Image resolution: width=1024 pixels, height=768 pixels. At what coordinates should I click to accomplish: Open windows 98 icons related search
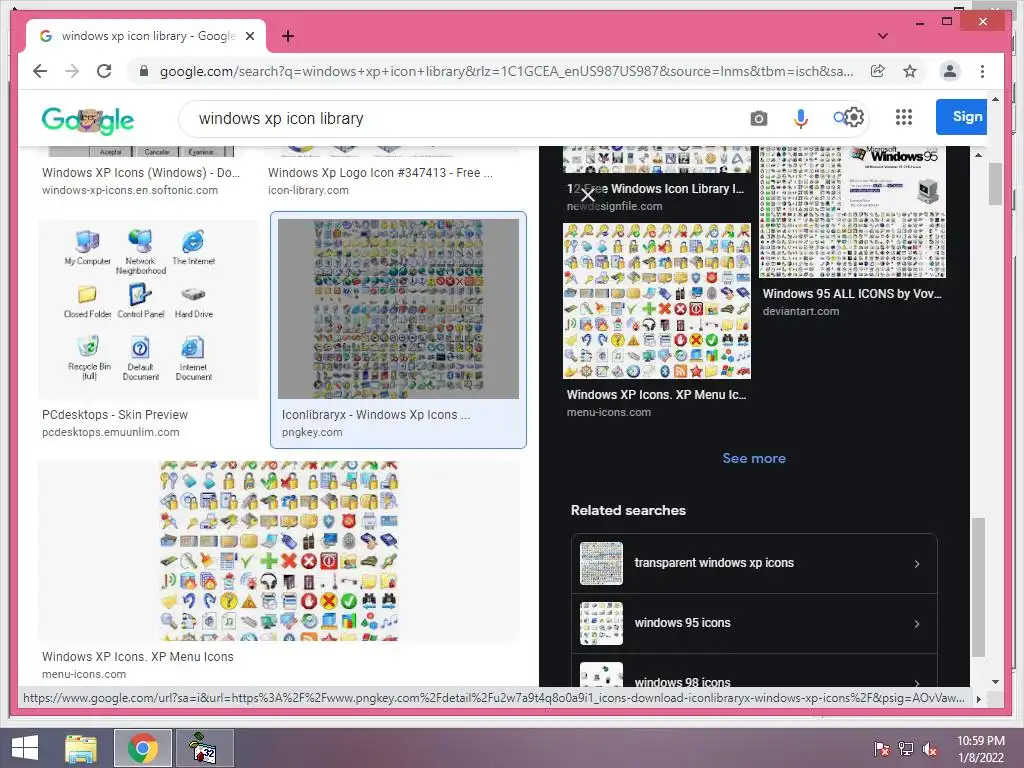pyautogui.click(x=754, y=673)
